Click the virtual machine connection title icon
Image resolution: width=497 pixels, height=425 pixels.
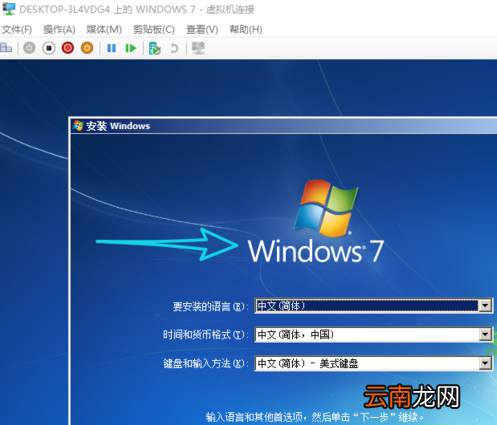tap(9, 9)
